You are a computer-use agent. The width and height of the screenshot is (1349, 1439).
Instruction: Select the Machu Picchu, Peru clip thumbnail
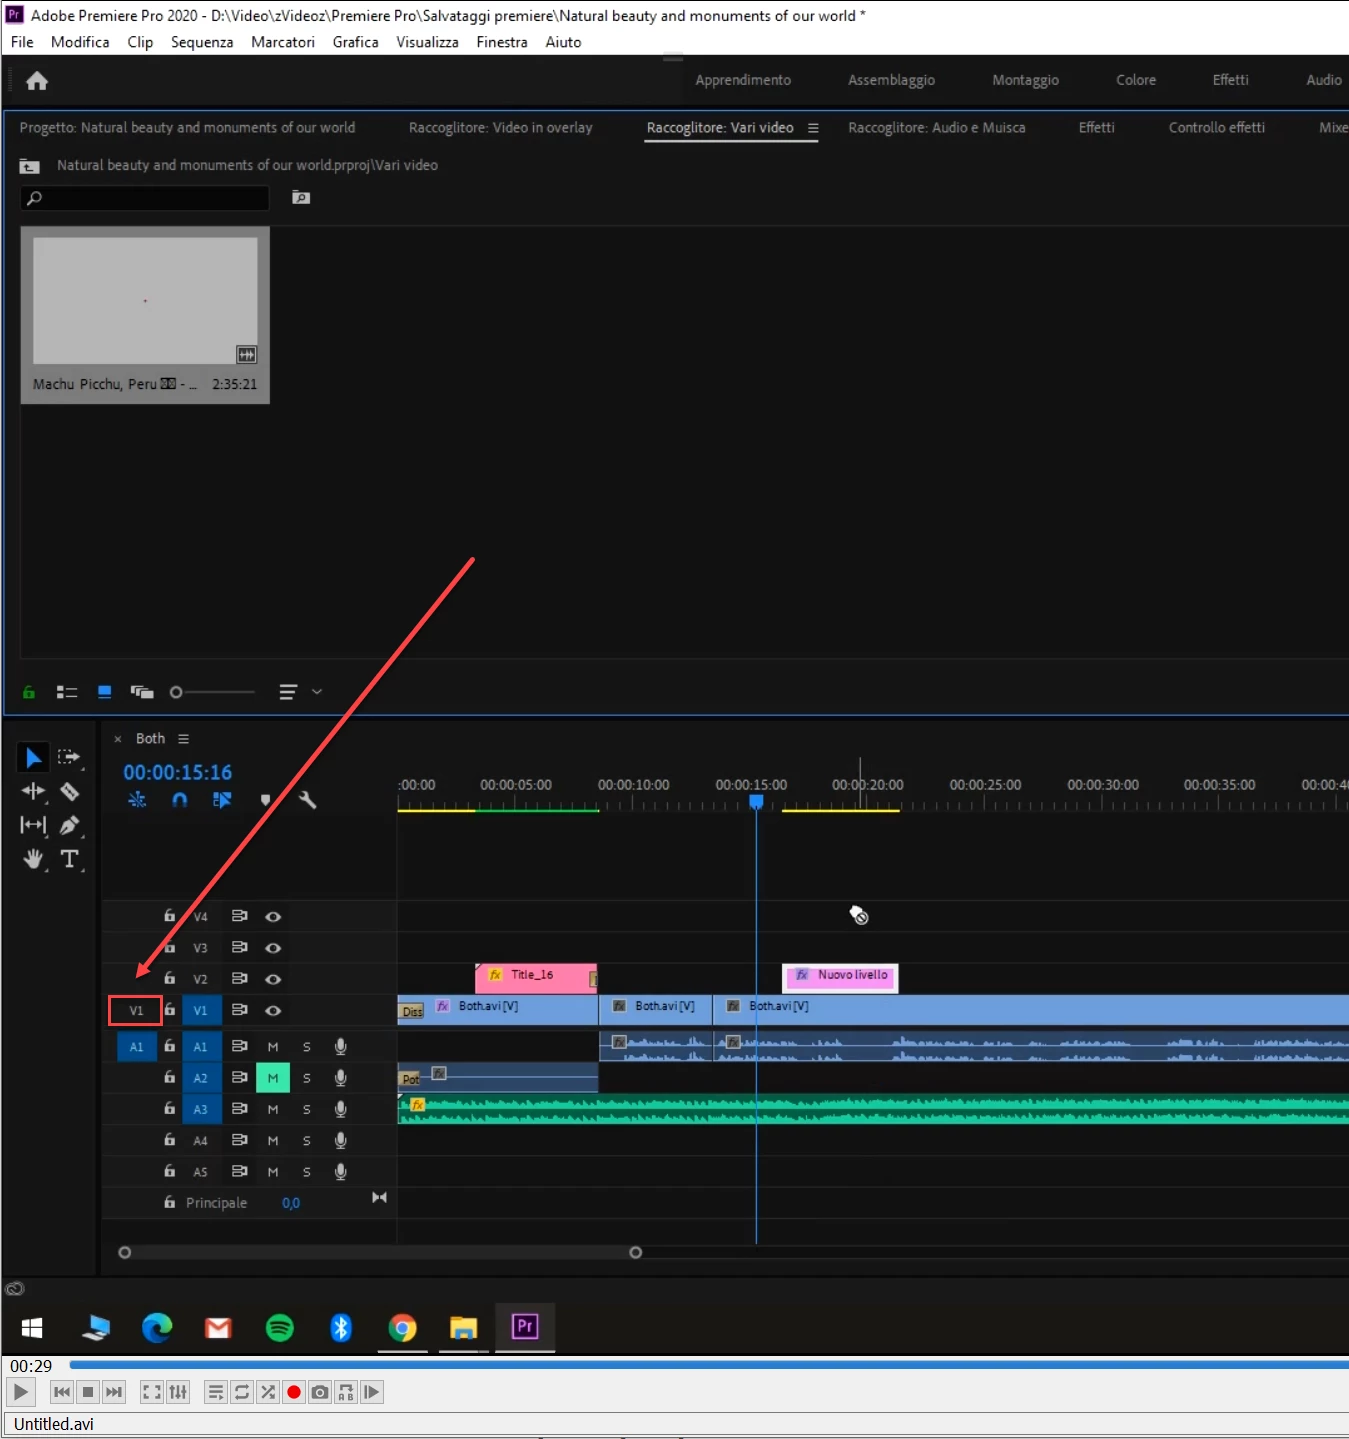point(145,301)
